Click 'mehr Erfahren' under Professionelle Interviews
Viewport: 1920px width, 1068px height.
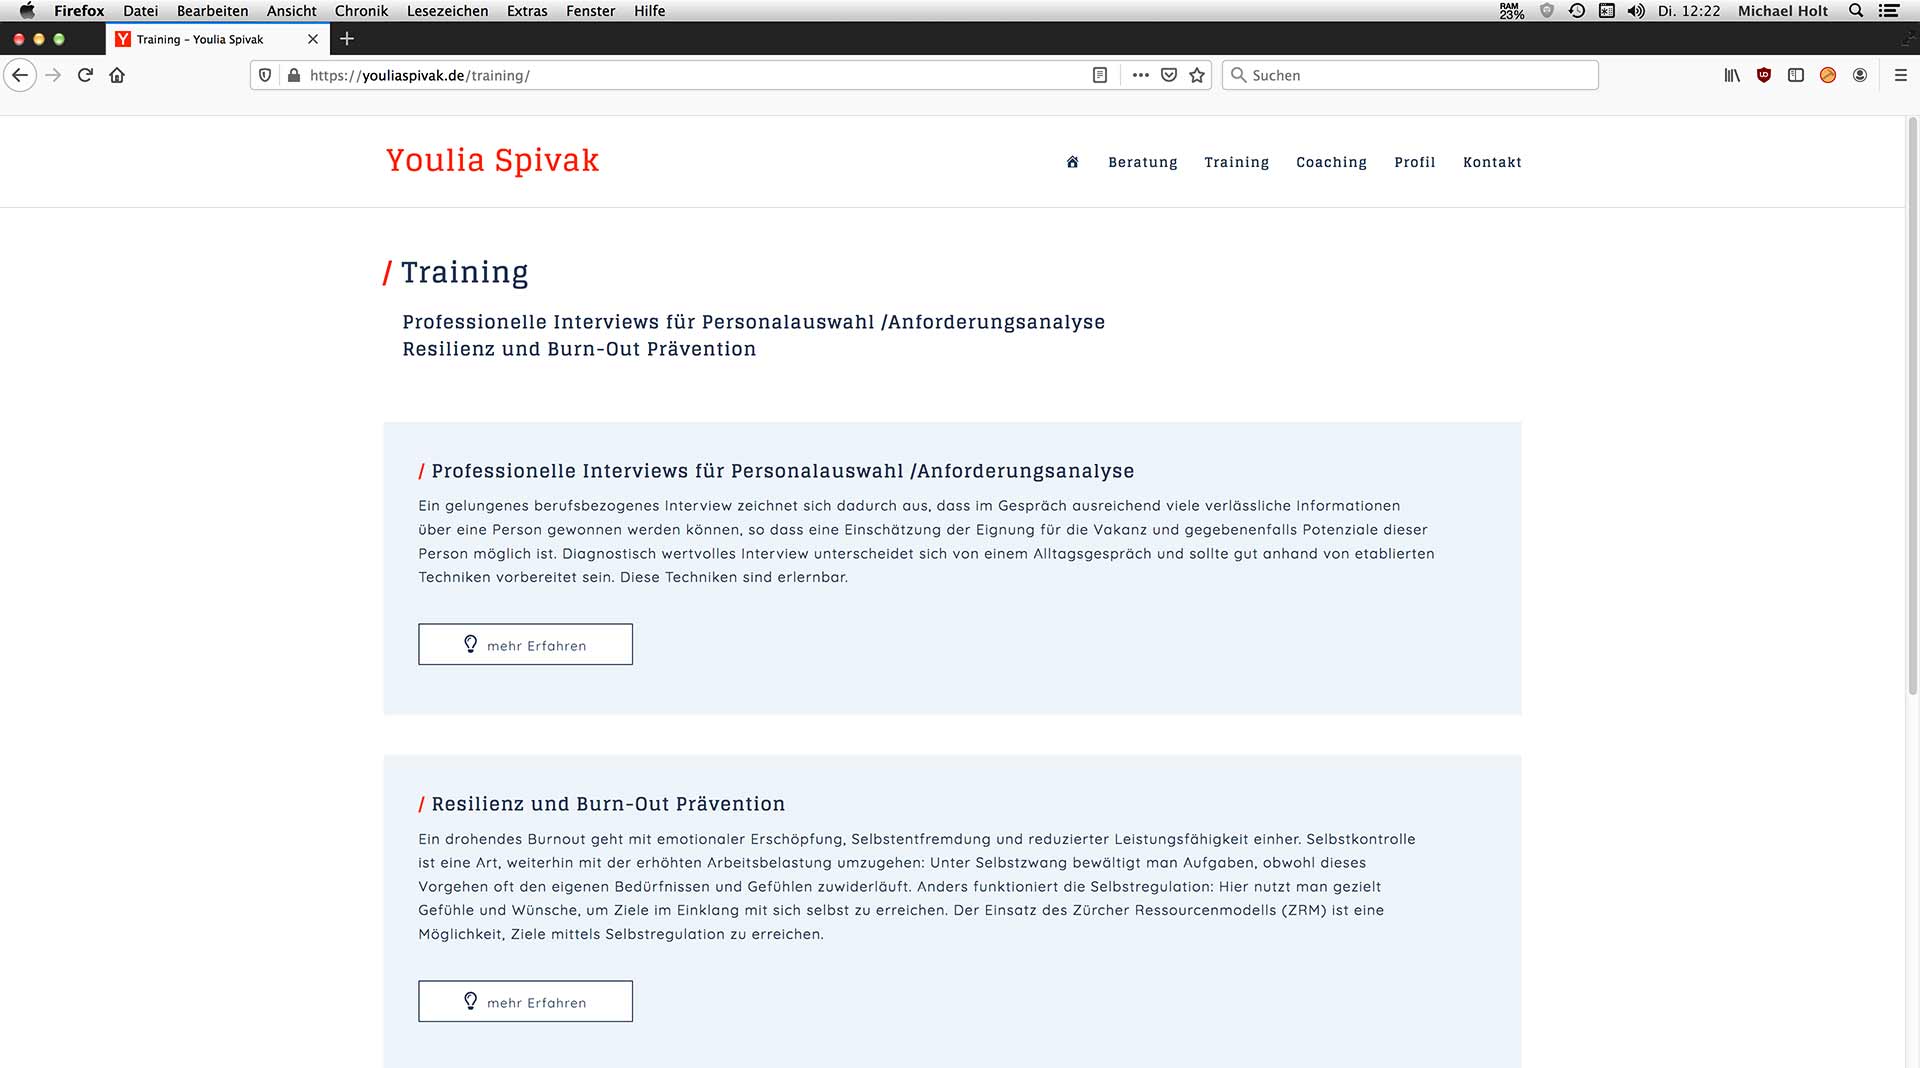click(525, 645)
